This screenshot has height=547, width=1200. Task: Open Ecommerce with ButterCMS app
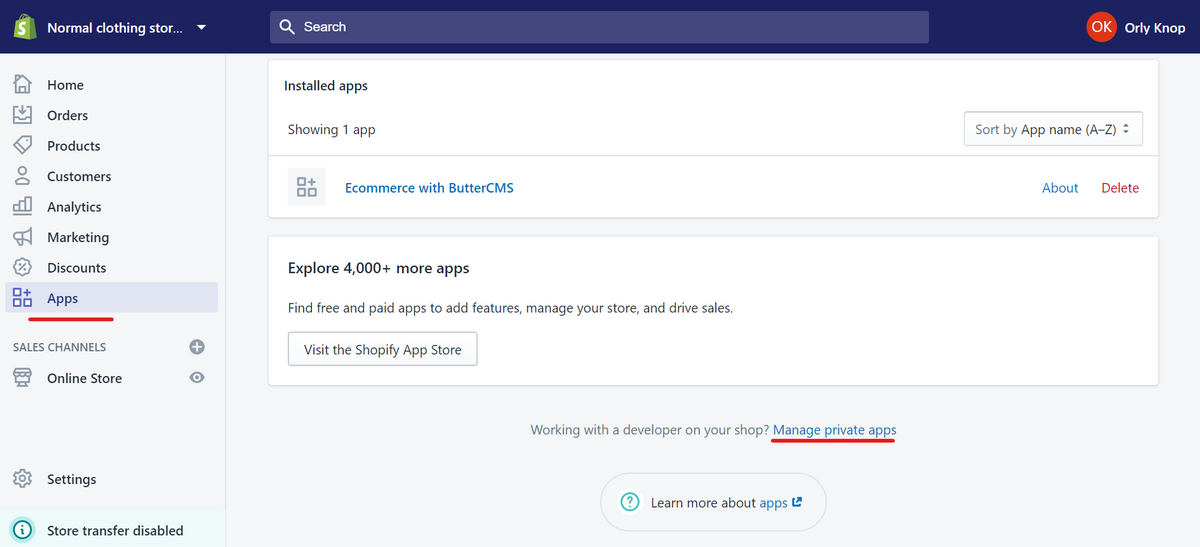[x=429, y=188]
